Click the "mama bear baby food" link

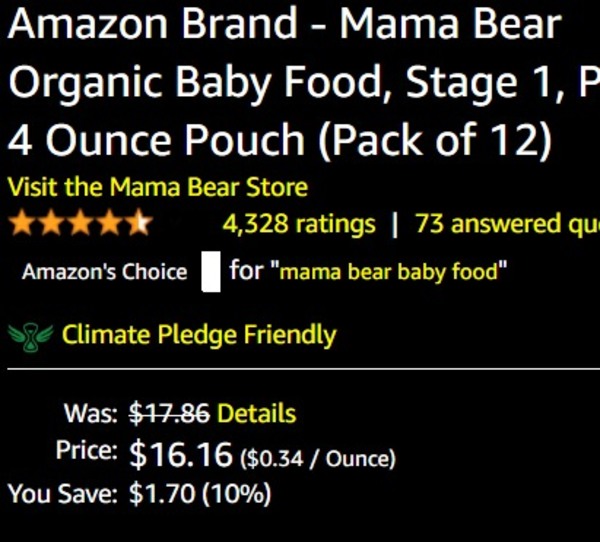point(388,271)
